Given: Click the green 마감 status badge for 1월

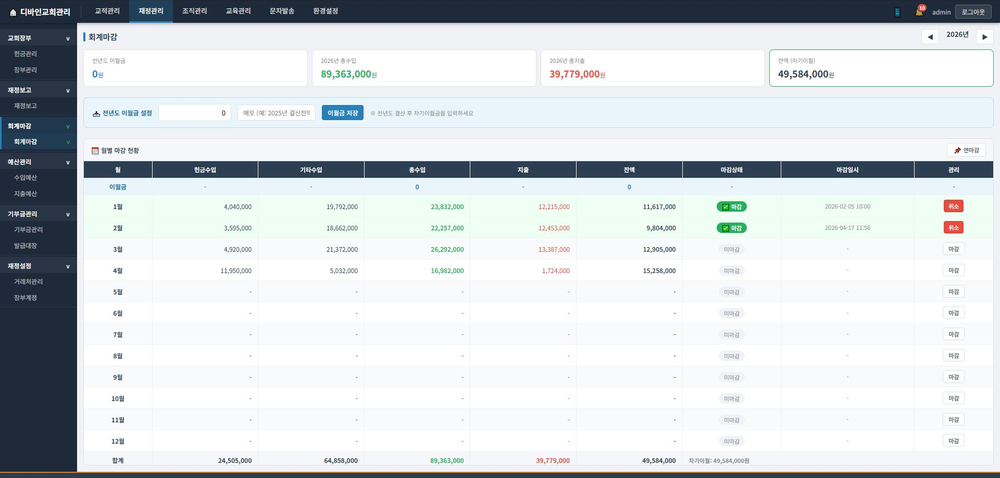Looking at the screenshot, I should (x=732, y=206).
